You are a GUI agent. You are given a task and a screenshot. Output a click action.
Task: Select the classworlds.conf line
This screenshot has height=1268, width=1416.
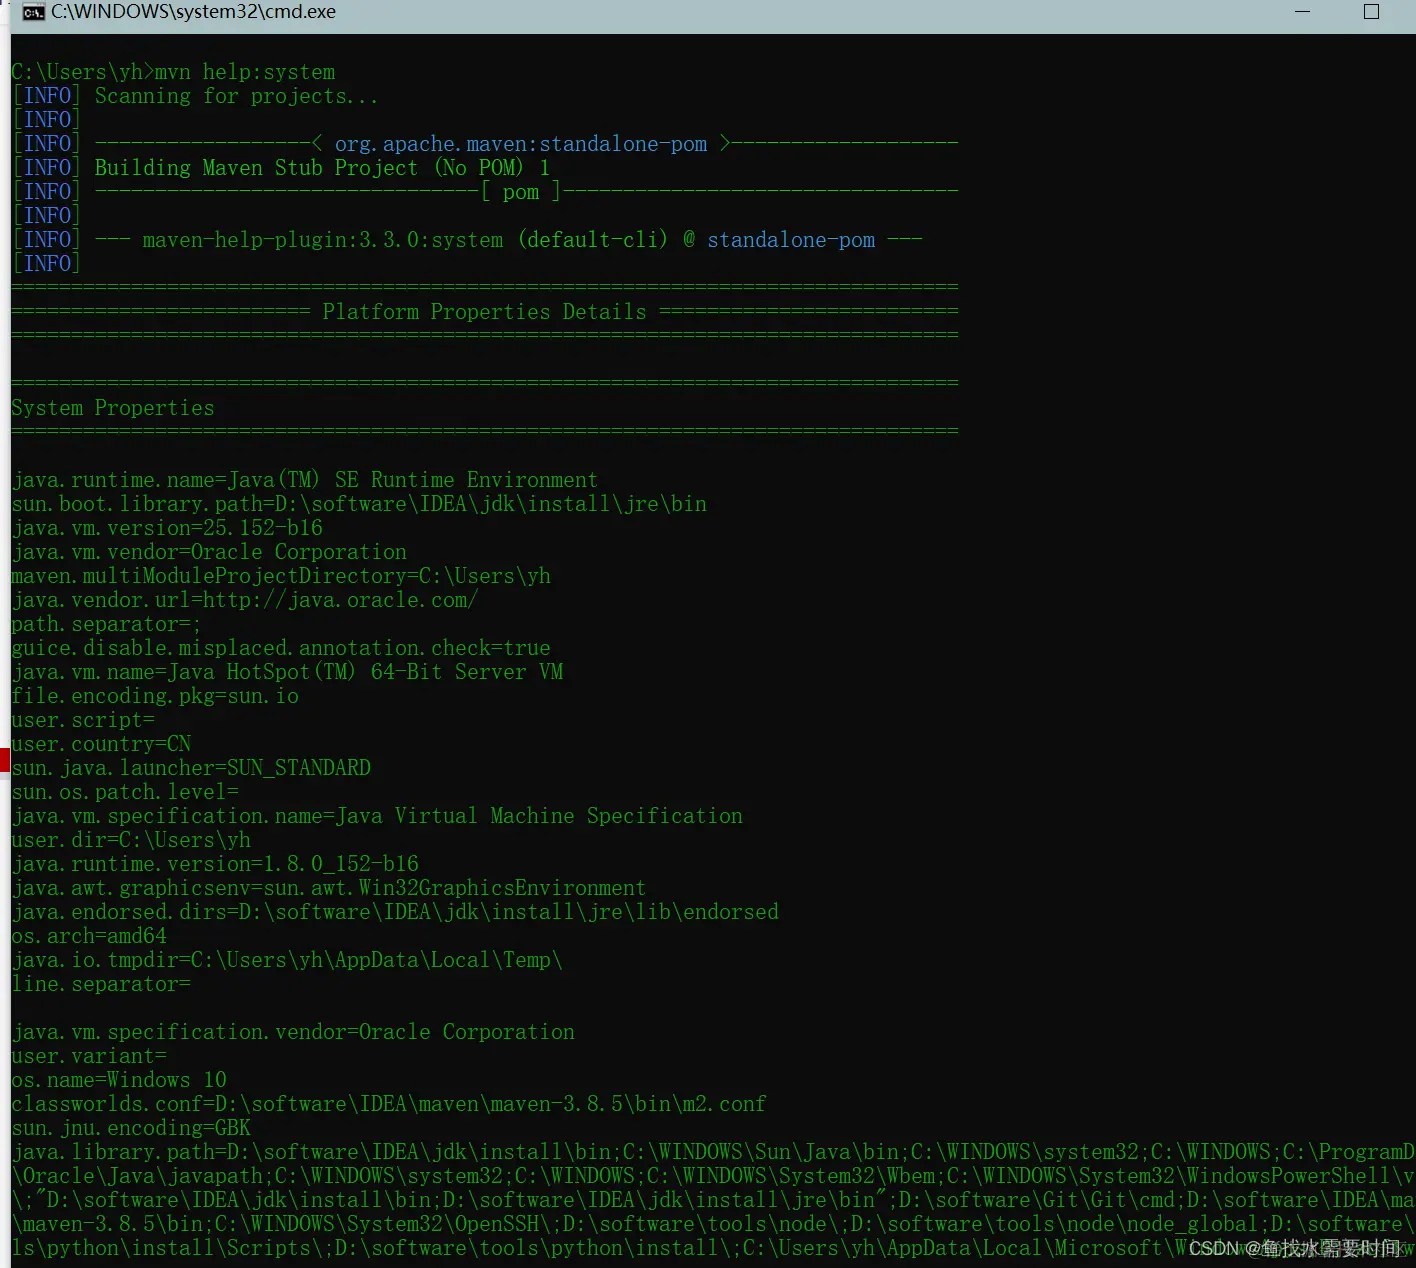pyautogui.click(x=389, y=1104)
